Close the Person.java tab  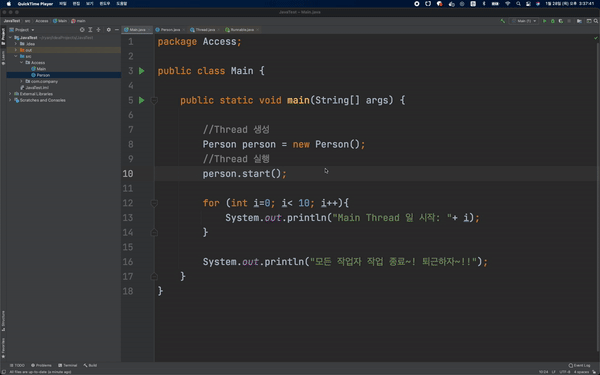[x=184, y=30]
